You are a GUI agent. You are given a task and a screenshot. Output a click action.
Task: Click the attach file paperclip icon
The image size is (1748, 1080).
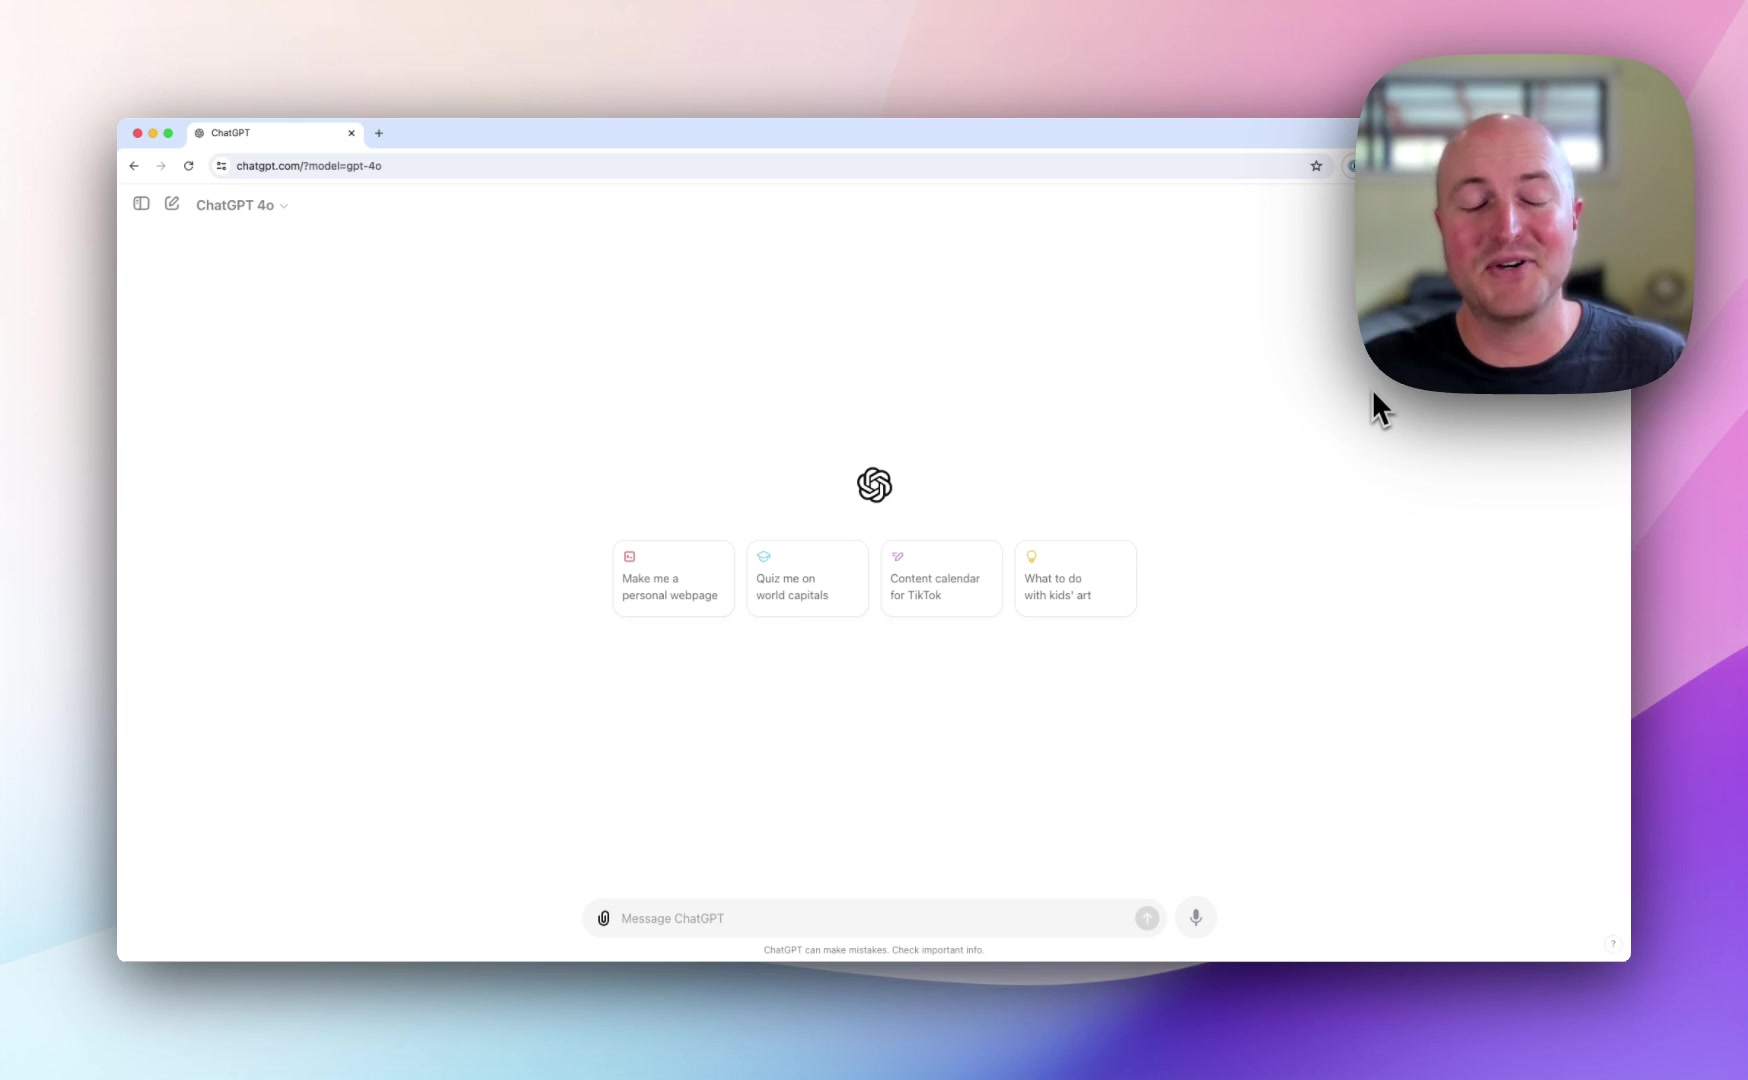(604, 918)
